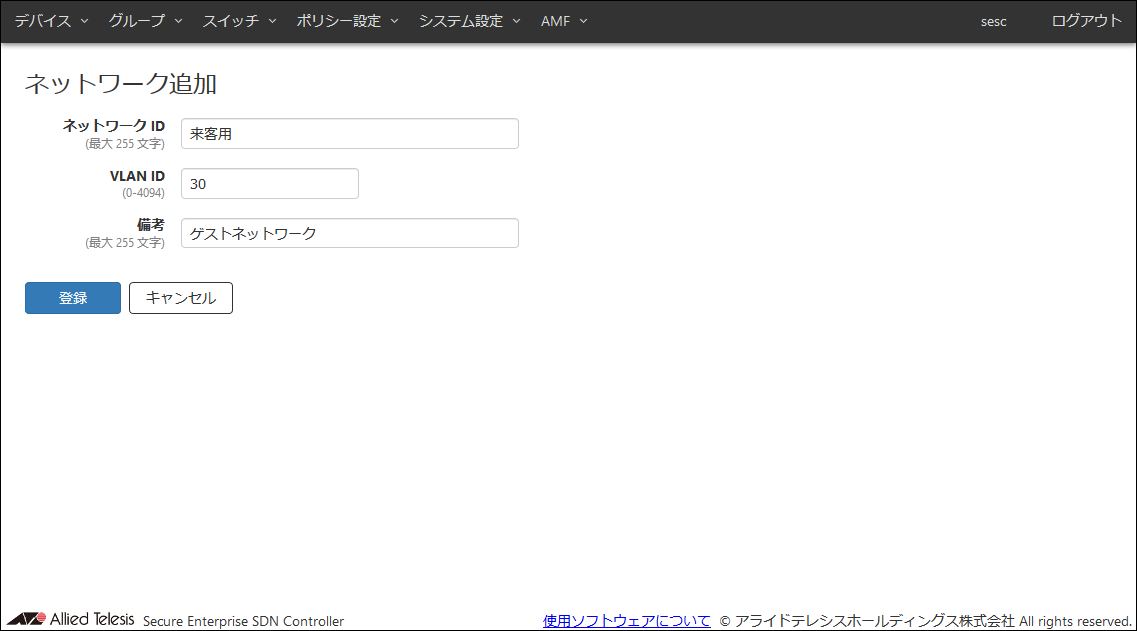1137x631 pixels.
Task: Click the ネットワーク ID label
Action: pos(114,125)
